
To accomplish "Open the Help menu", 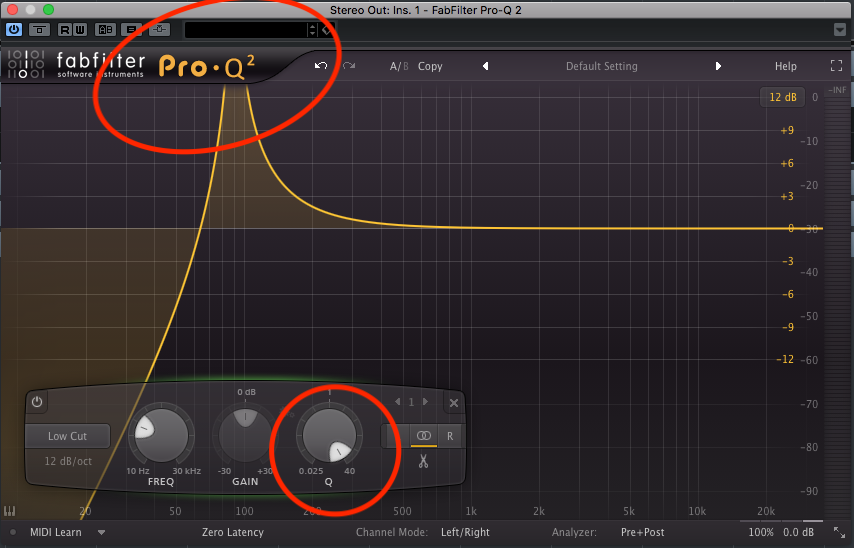I will (785, 66).
